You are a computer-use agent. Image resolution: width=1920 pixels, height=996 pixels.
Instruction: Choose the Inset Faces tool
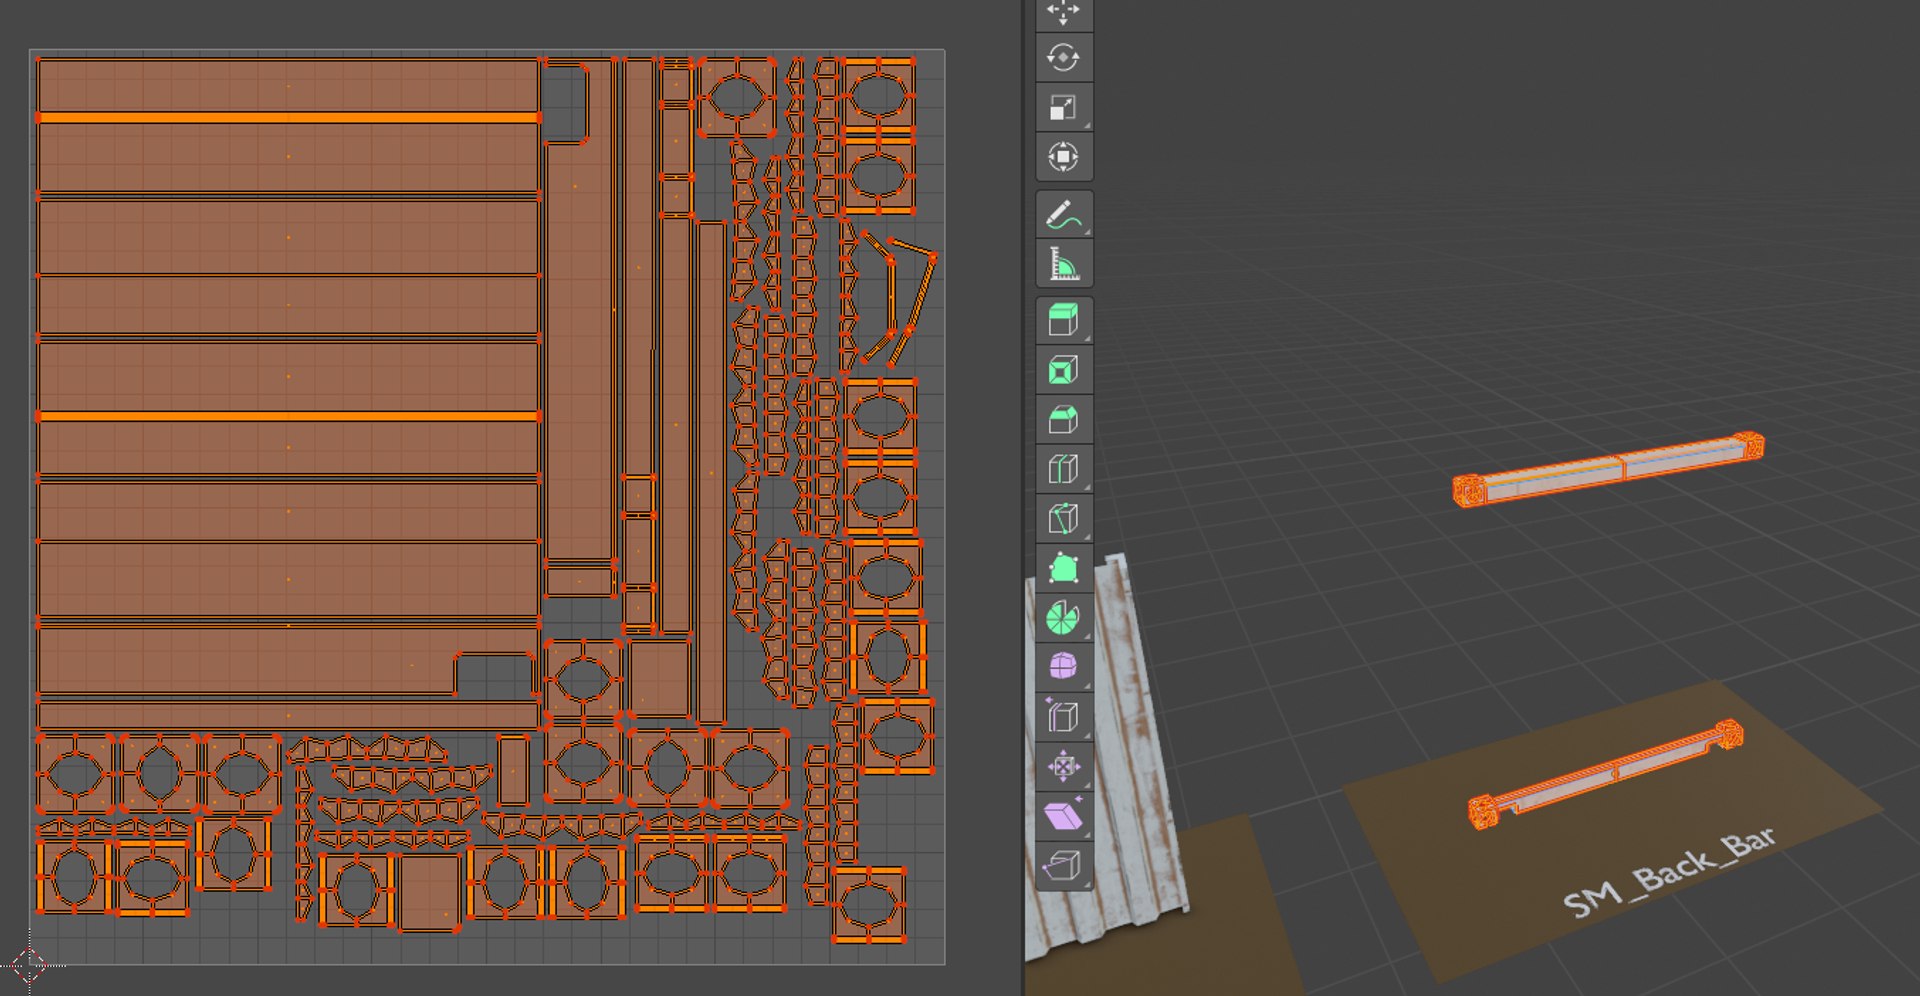click(1063, 371)
